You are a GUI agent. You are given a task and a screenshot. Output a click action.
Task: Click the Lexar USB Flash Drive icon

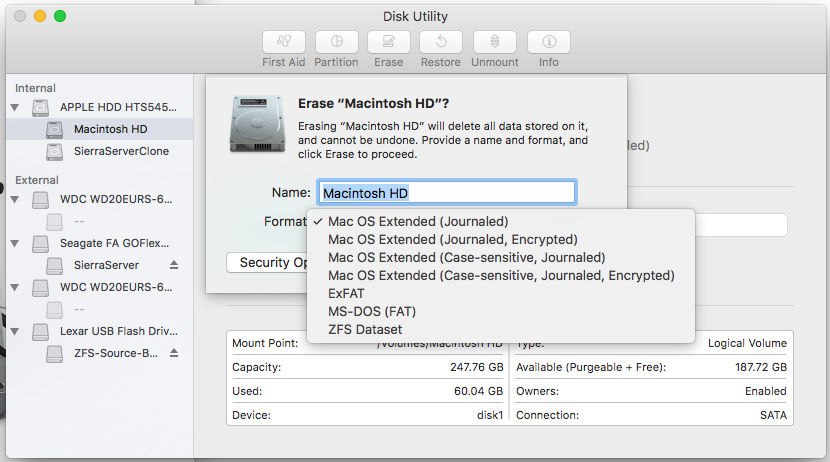(40, 332)
